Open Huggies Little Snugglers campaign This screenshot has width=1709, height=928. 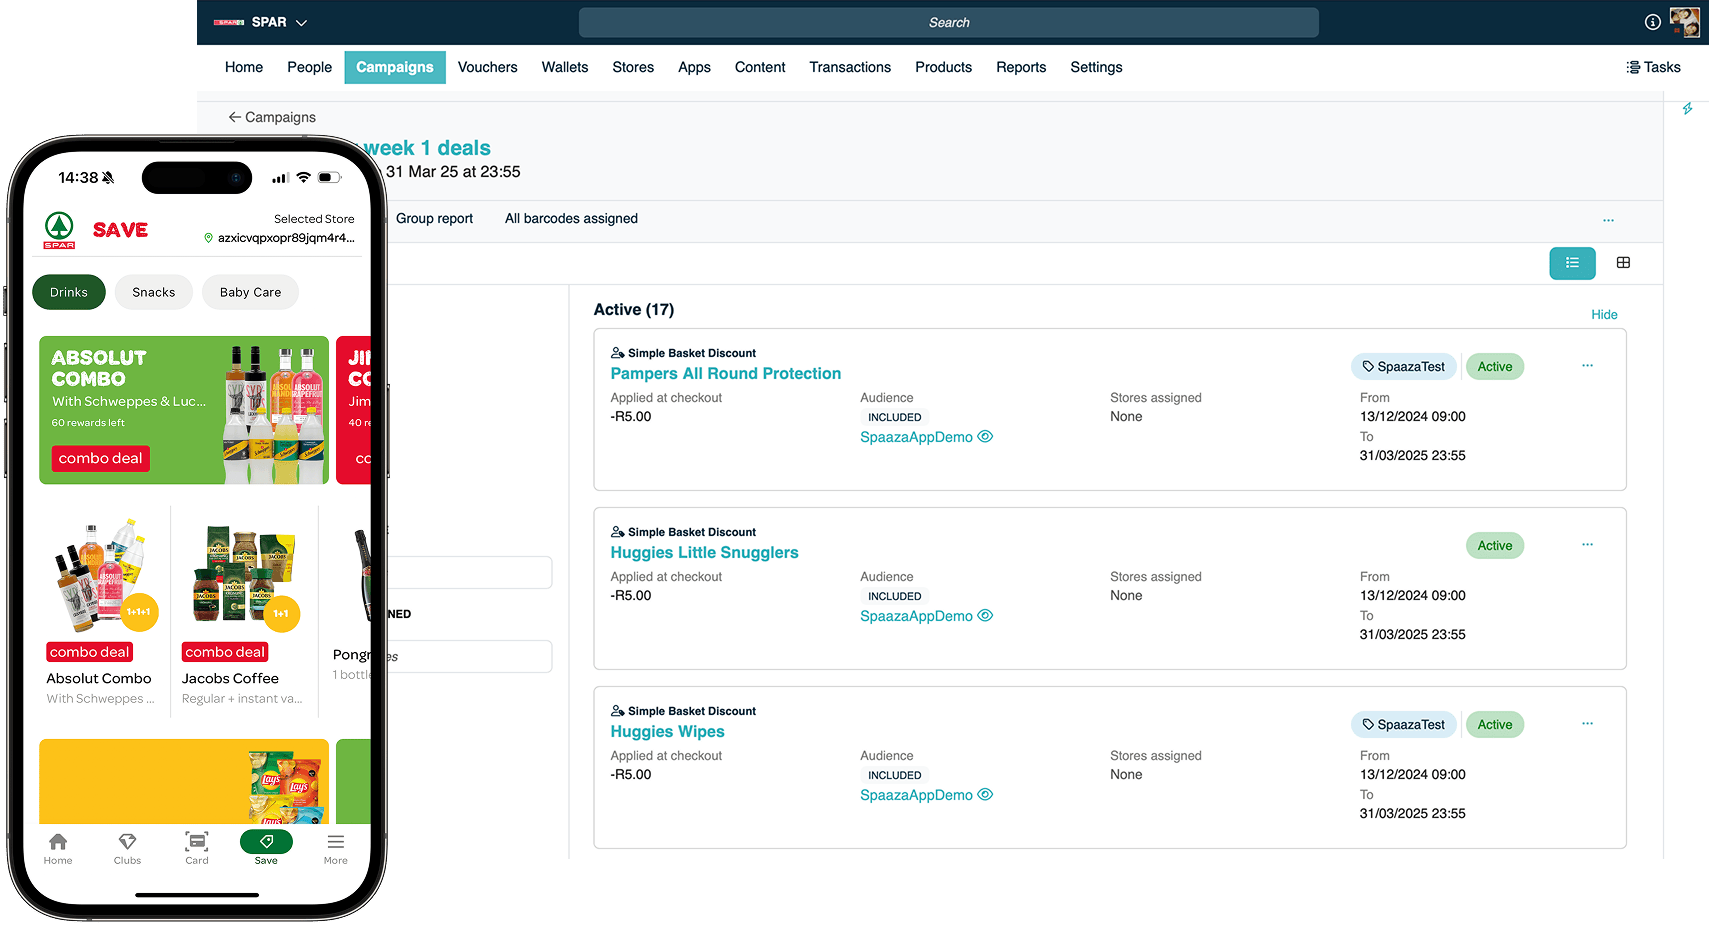(705, 552)
